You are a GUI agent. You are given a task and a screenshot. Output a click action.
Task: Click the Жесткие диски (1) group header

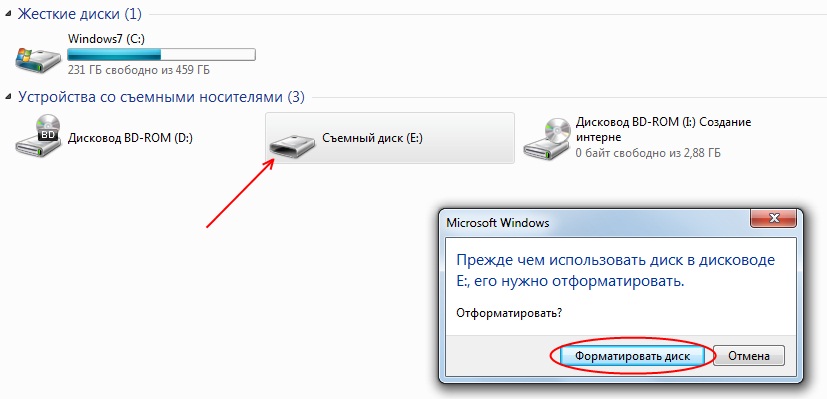pyautogui.click(x=80, y=14)
